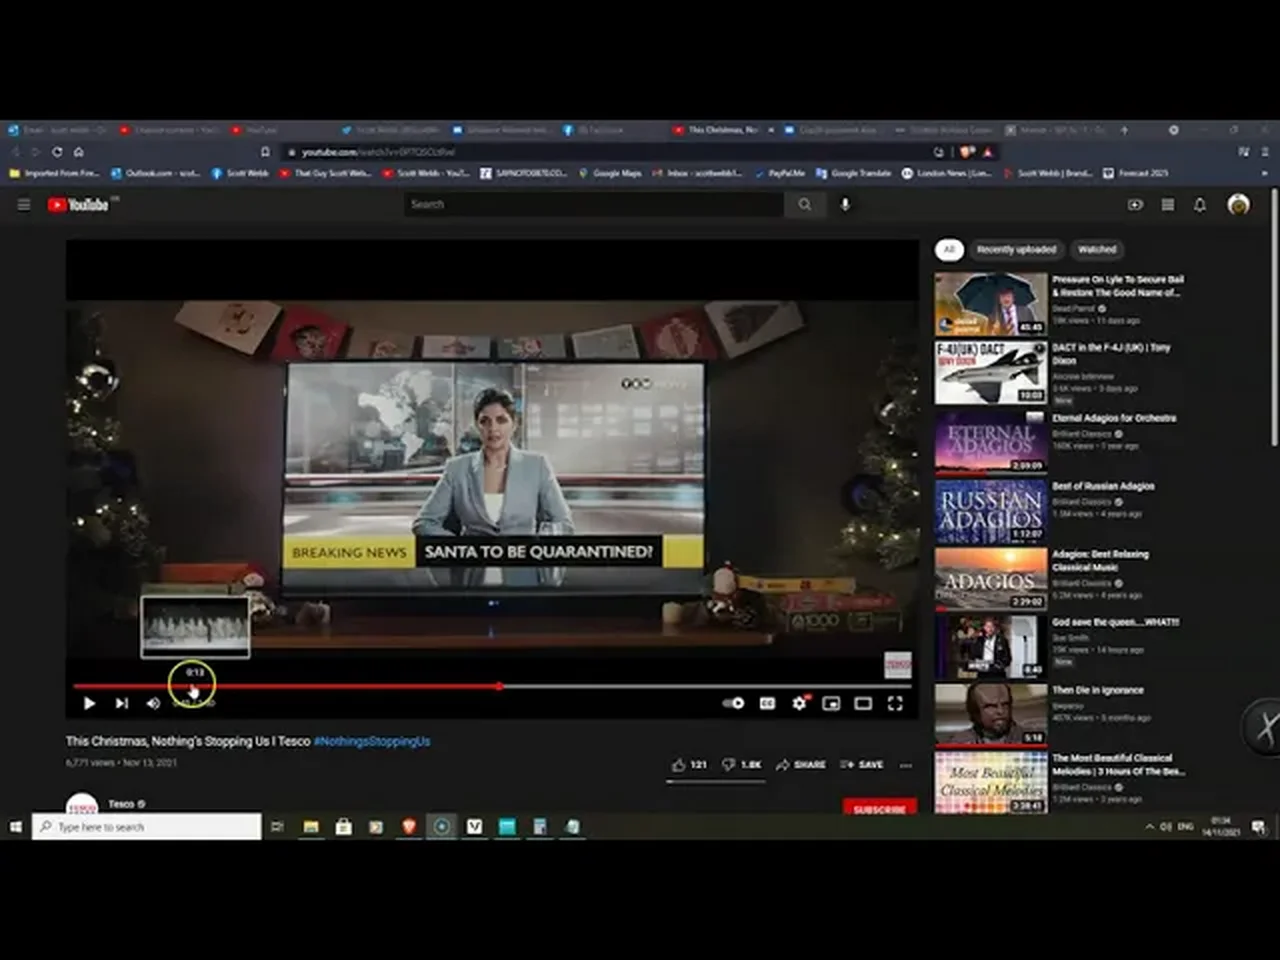The image size is (1280, 960).
Task: Skip to the next video
Action: pos(121,704)
